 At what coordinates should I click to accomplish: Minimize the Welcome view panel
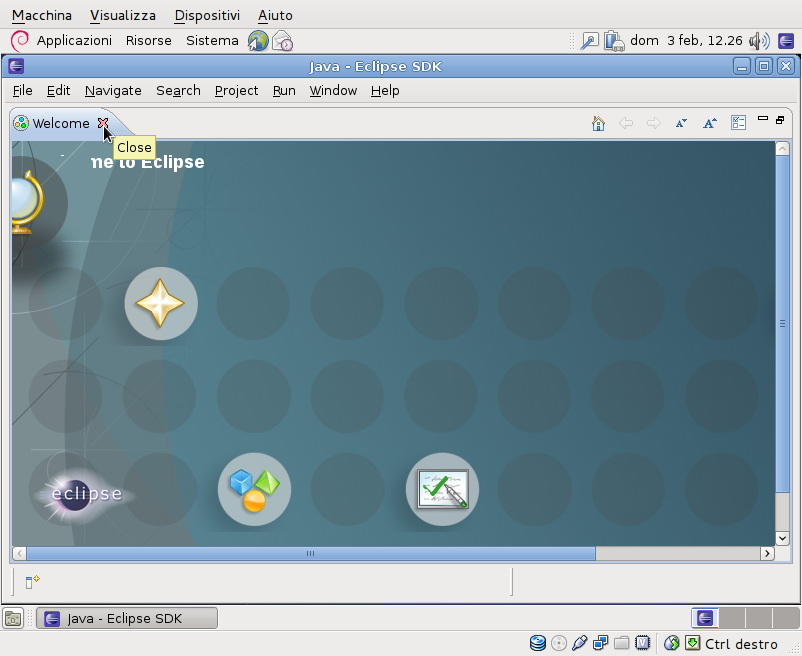click(763, 119)
